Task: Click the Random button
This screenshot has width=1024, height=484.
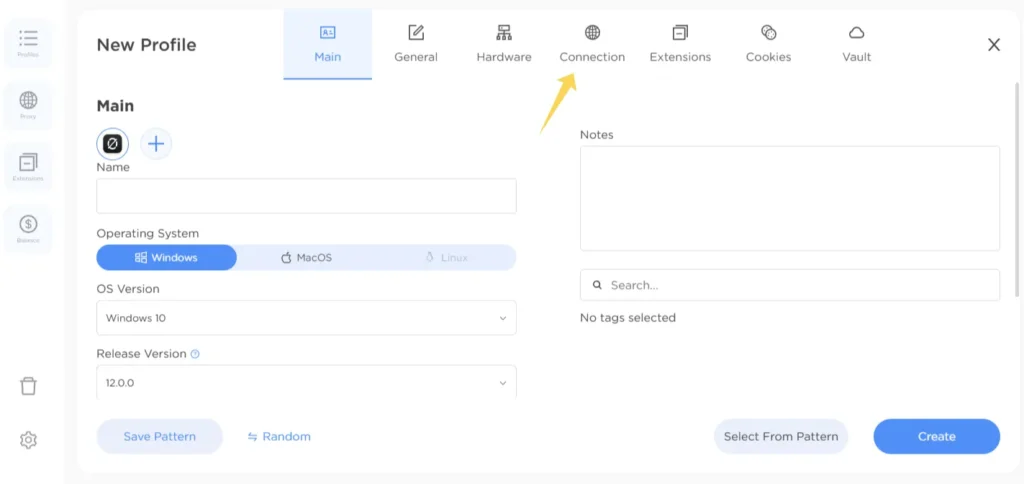Action: [x=279, y=436]
